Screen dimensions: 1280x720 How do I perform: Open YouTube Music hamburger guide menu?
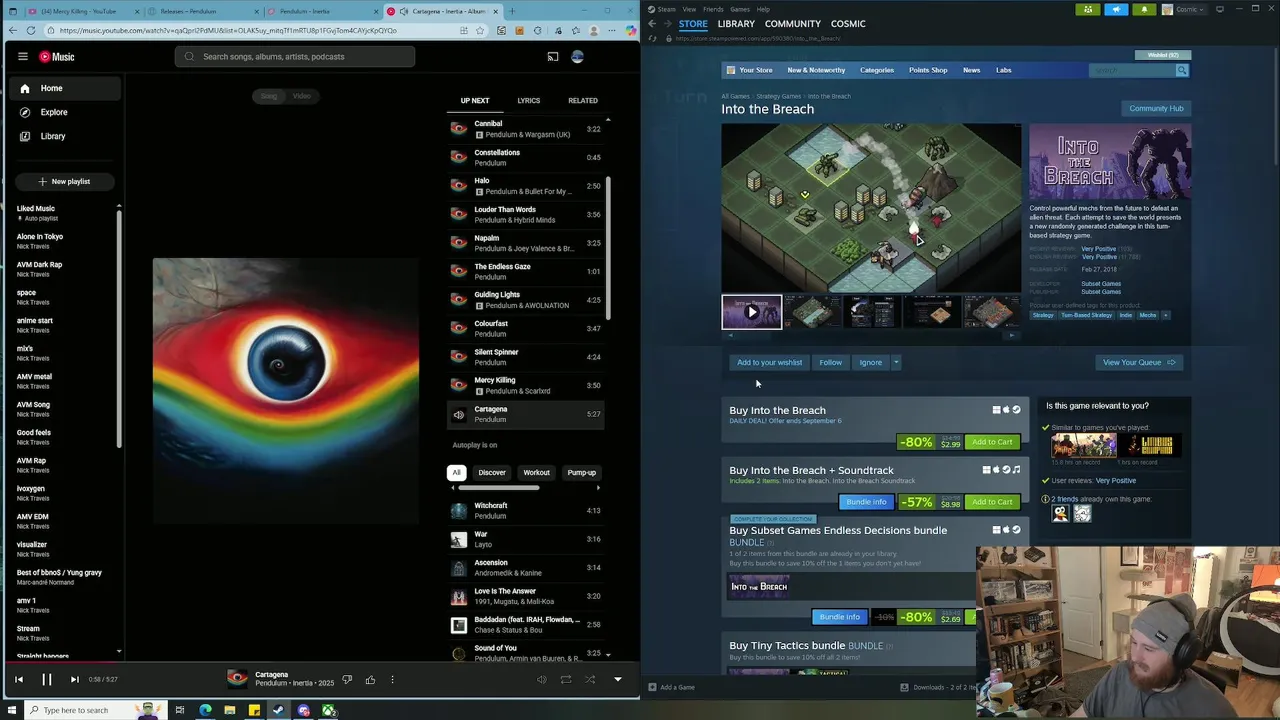pyautogui.click(x=23, y=57)
